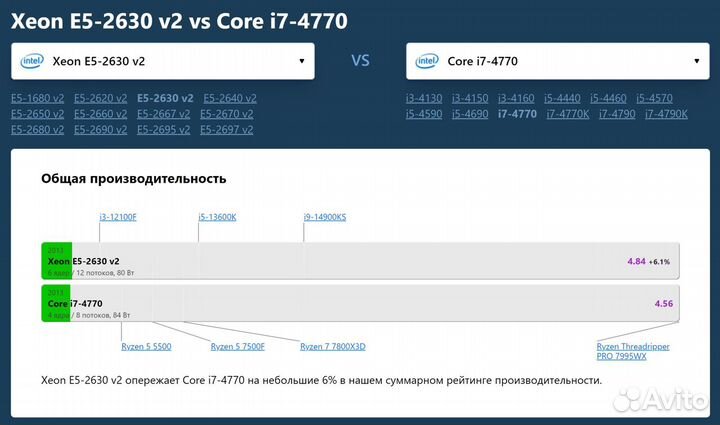Open the E5-2695 v2 link
The width and height of the screenshot is (720, 425).
[x=163, y=129]
